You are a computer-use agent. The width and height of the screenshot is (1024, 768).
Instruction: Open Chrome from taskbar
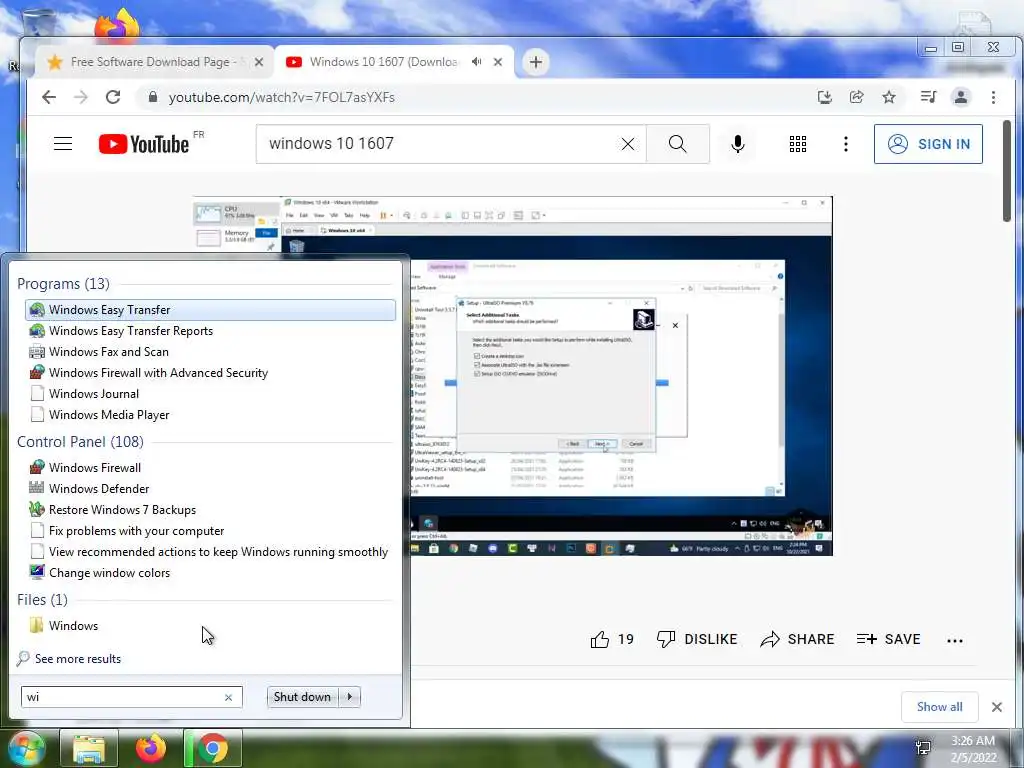pos(213,748)
